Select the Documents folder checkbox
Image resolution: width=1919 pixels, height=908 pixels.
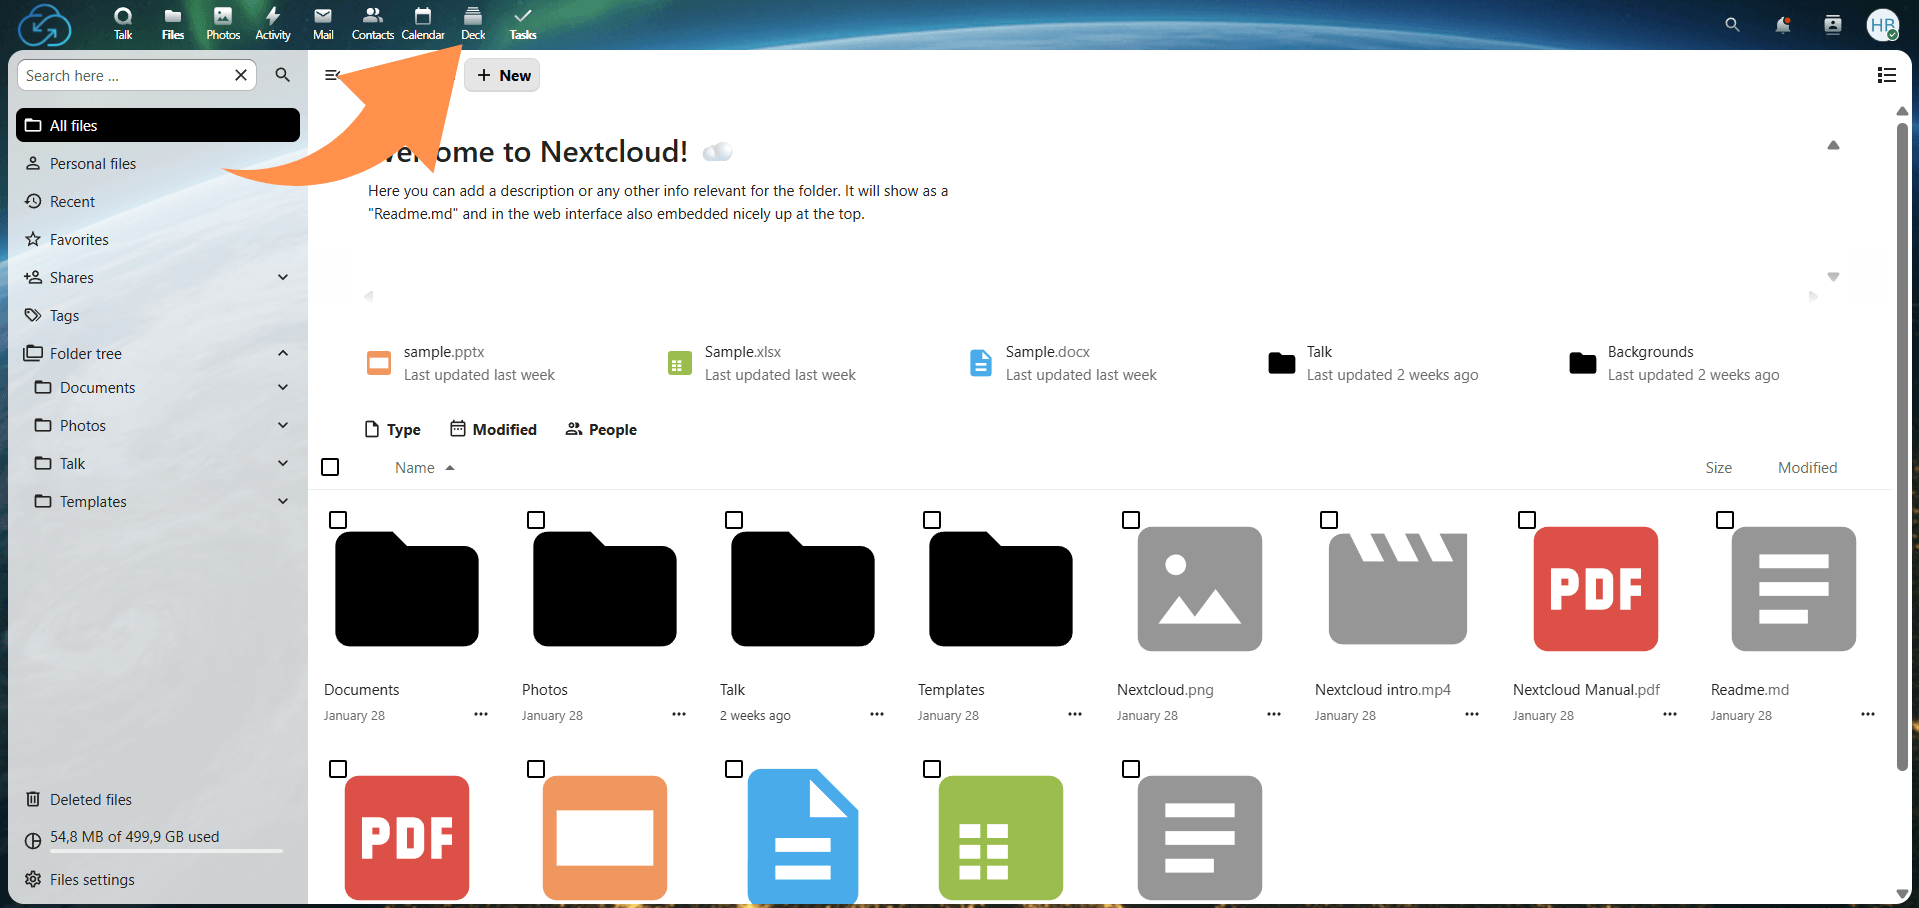(x=339, y=520)
